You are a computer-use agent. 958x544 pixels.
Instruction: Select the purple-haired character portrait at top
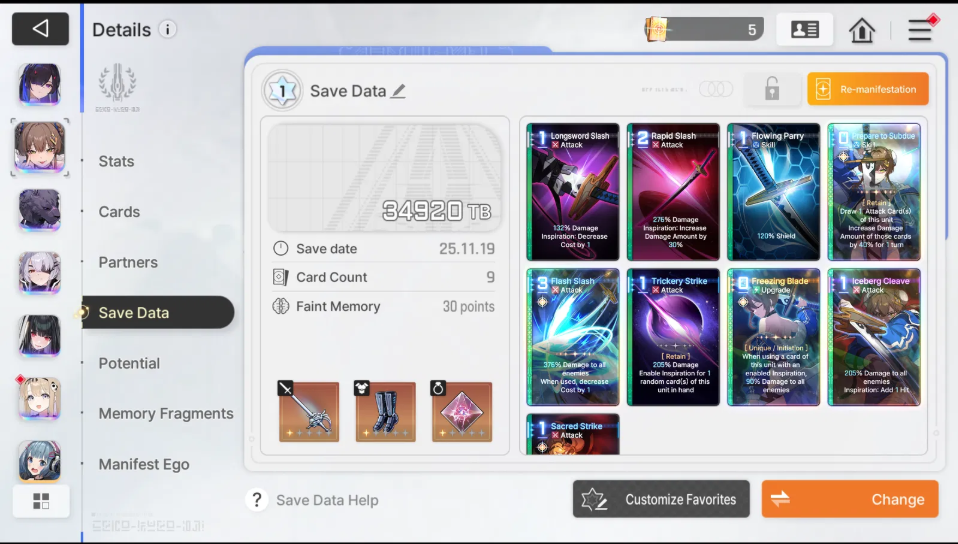[x=40, y=84]
